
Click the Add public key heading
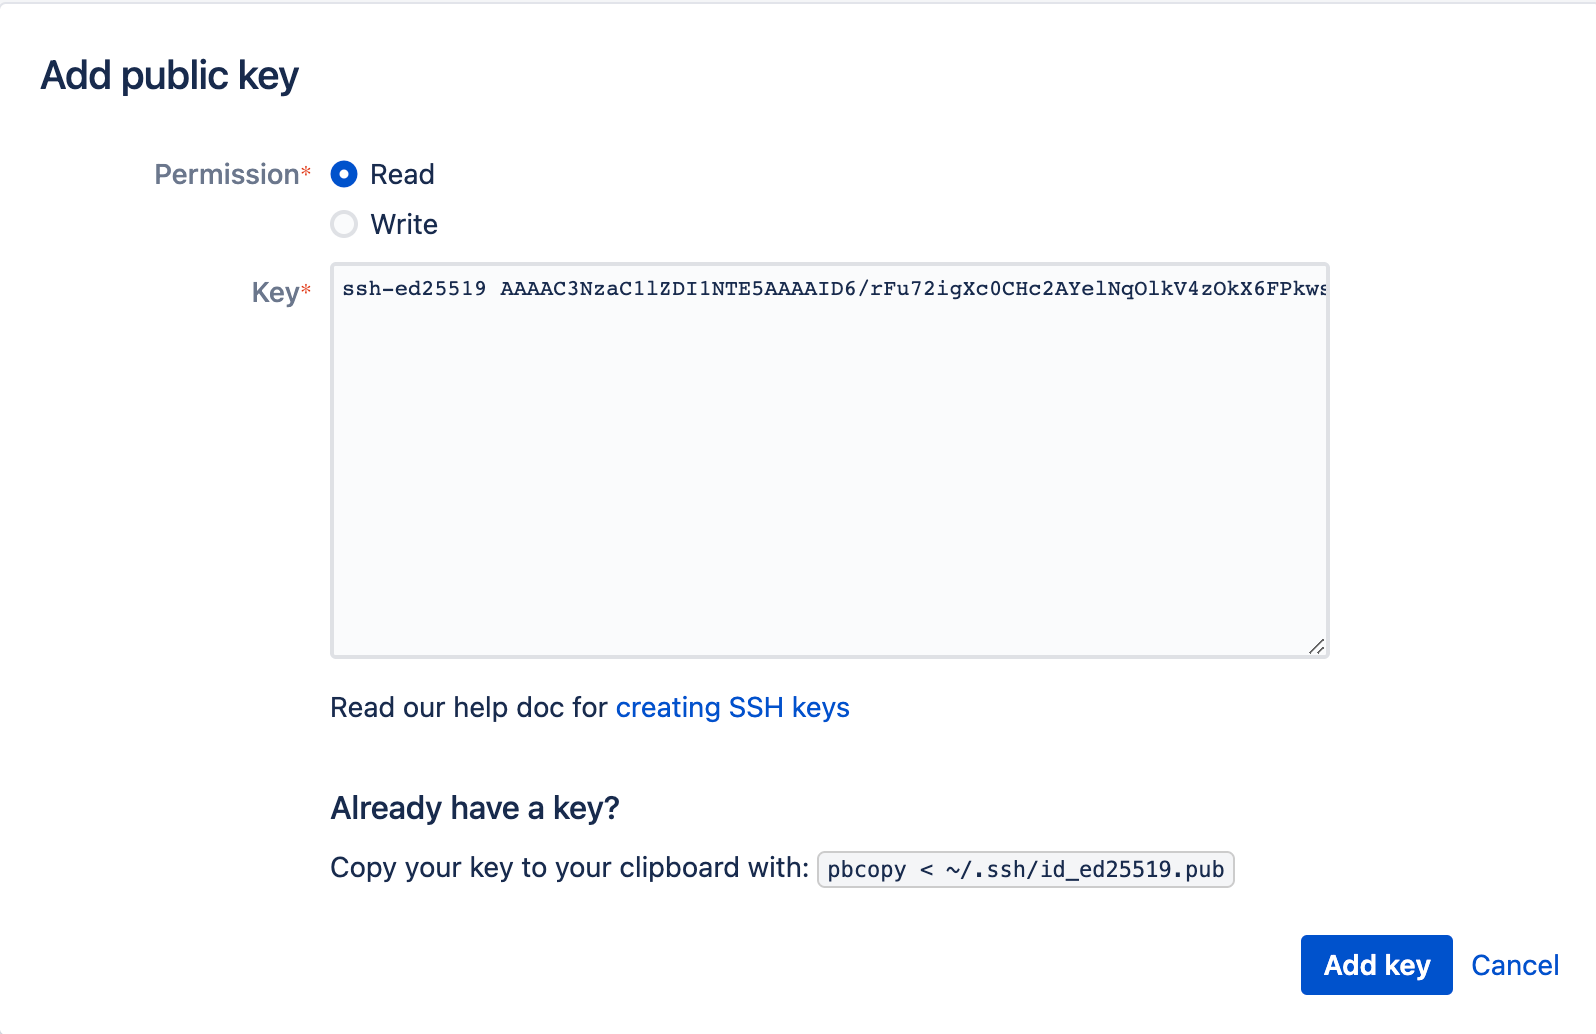[169, 75]
